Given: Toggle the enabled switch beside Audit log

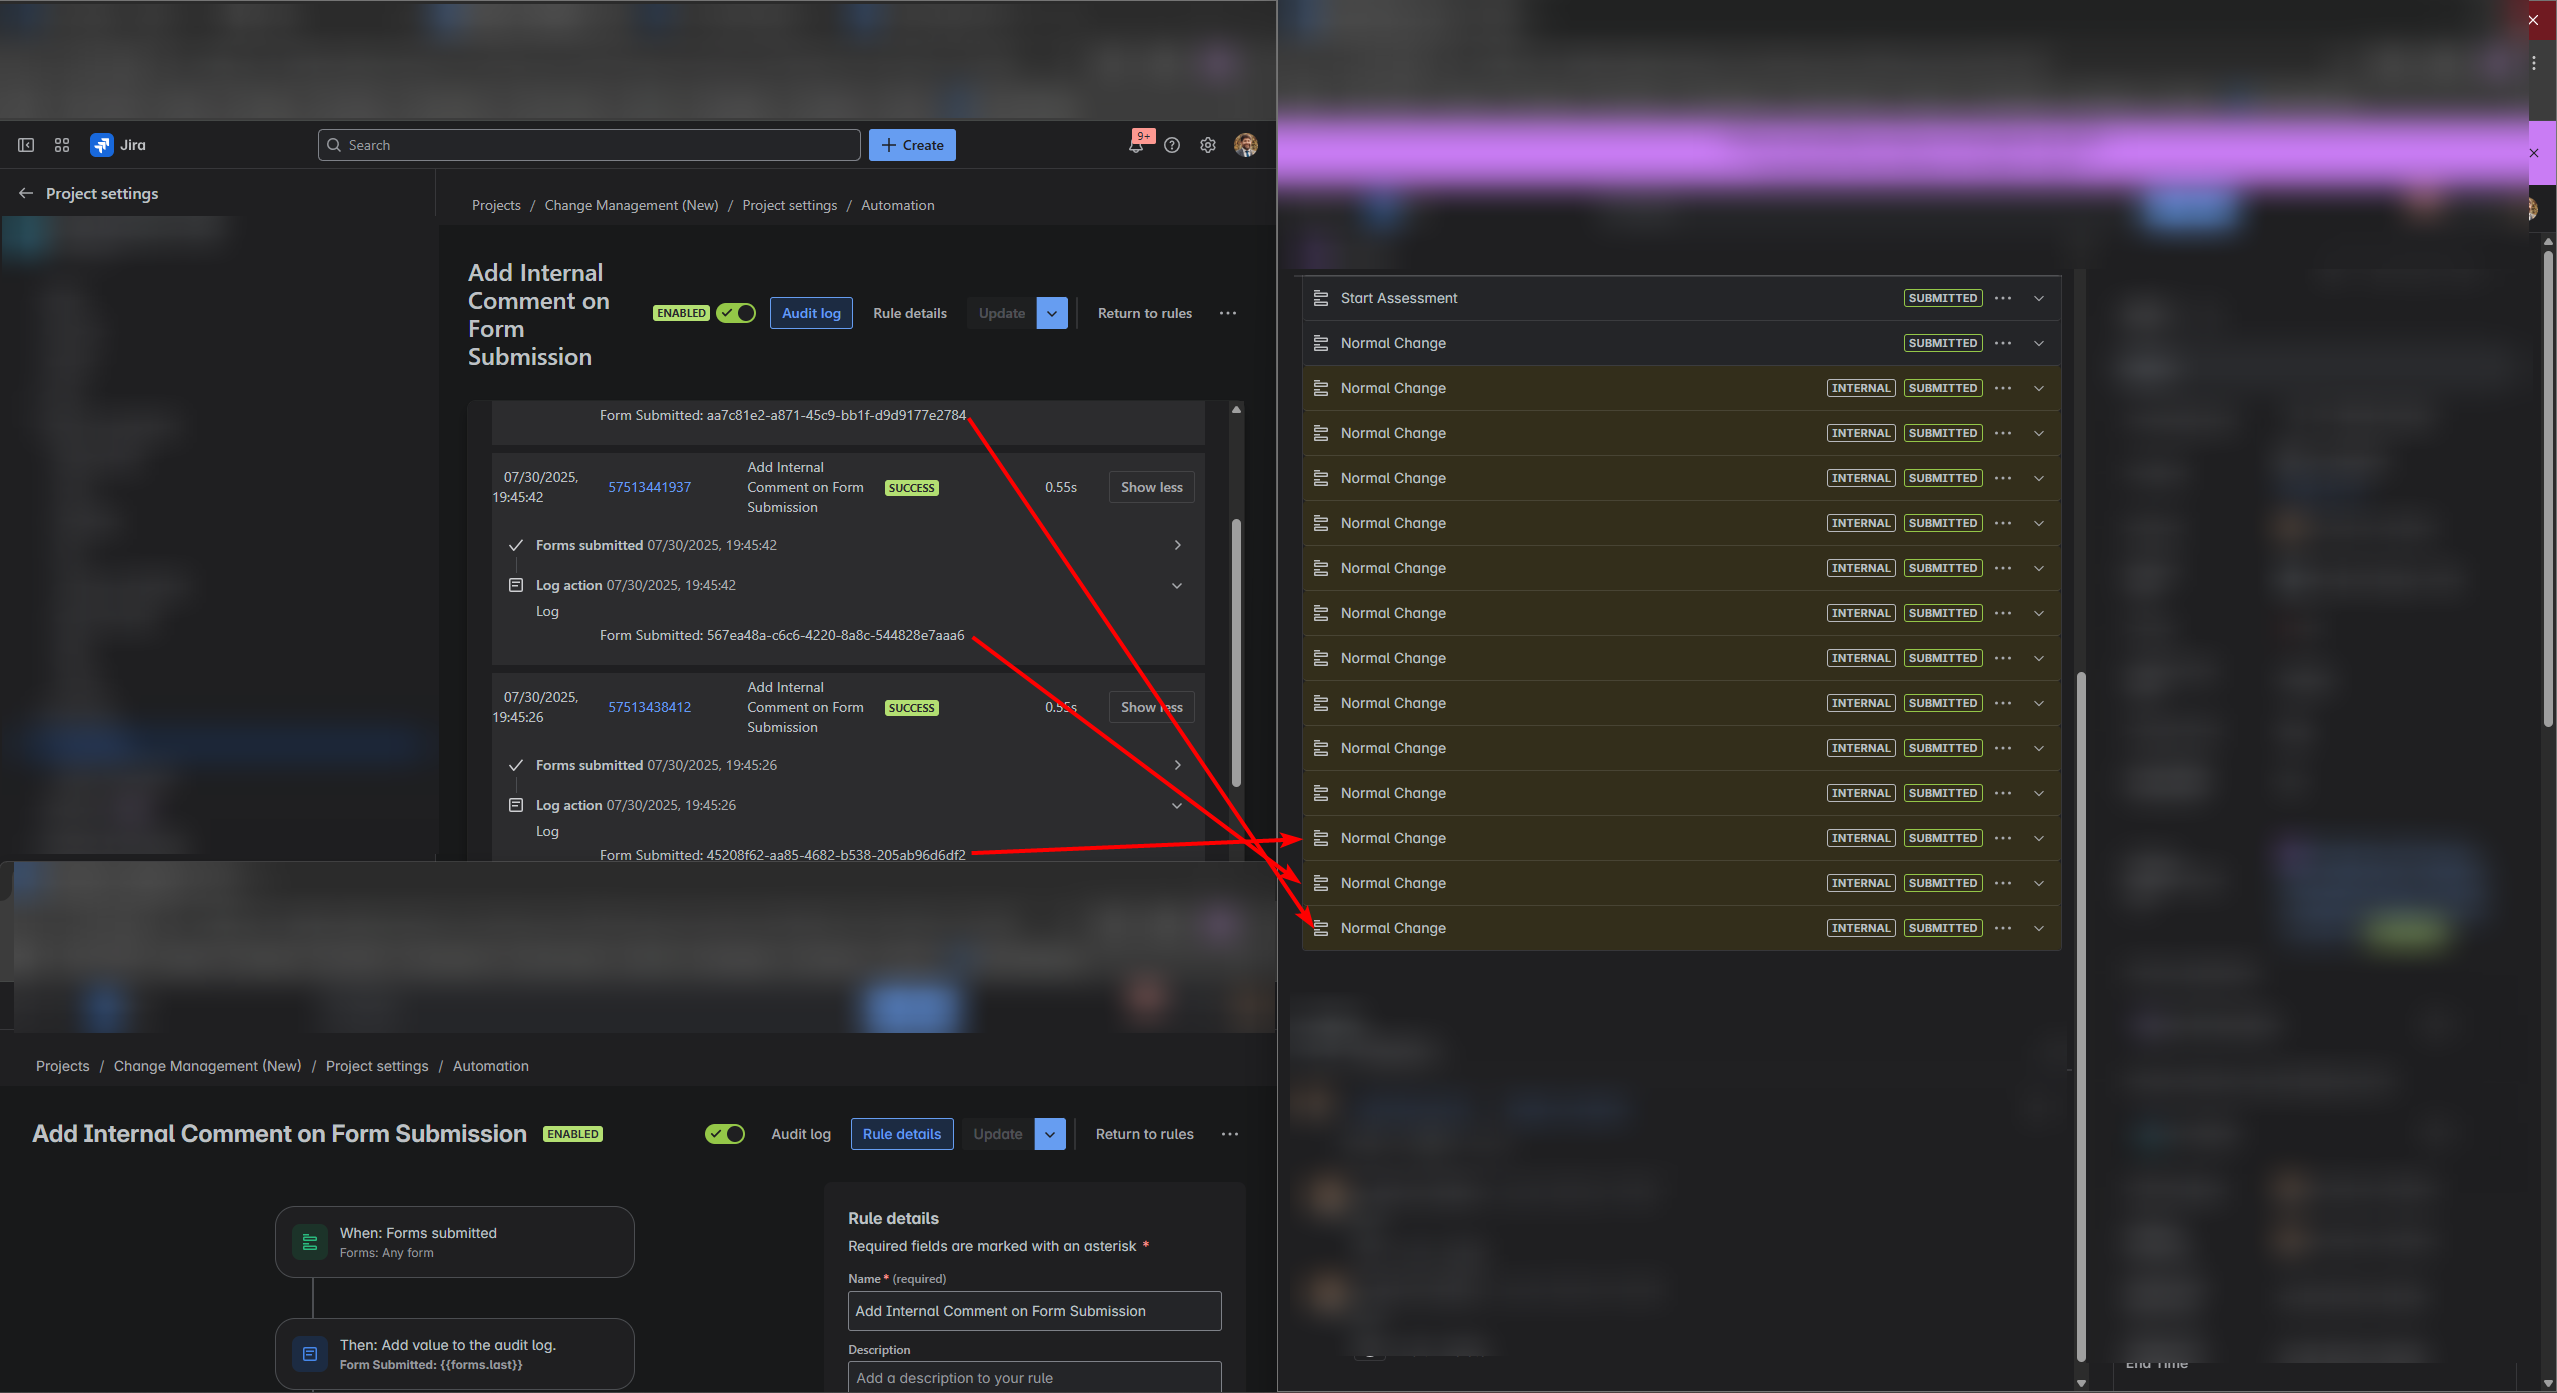Looking at the screenshot, I should (724, 1133).
